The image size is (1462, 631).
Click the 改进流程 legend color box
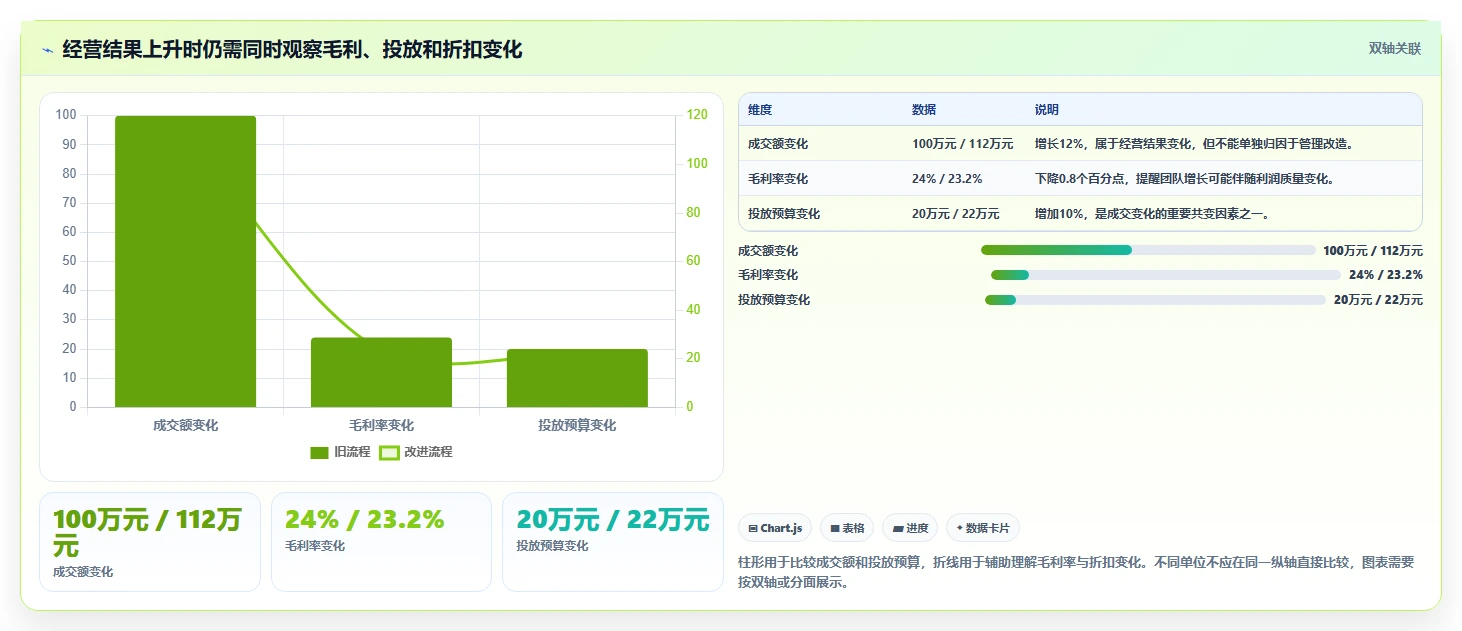(x=389, y=452)
